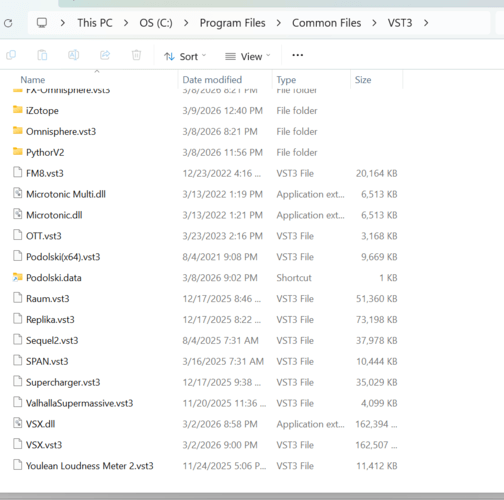Click the PC monitor icon in address bar

coord(42,23)
